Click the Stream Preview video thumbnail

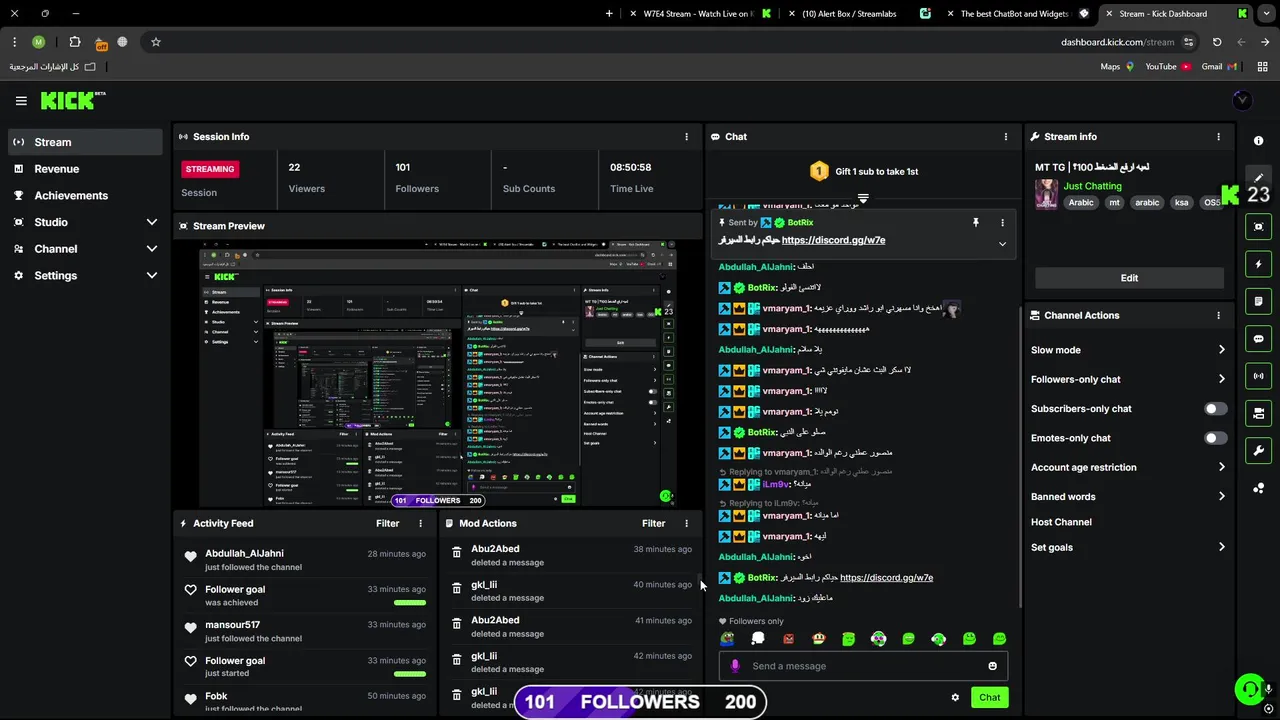[x=438, y=374]
